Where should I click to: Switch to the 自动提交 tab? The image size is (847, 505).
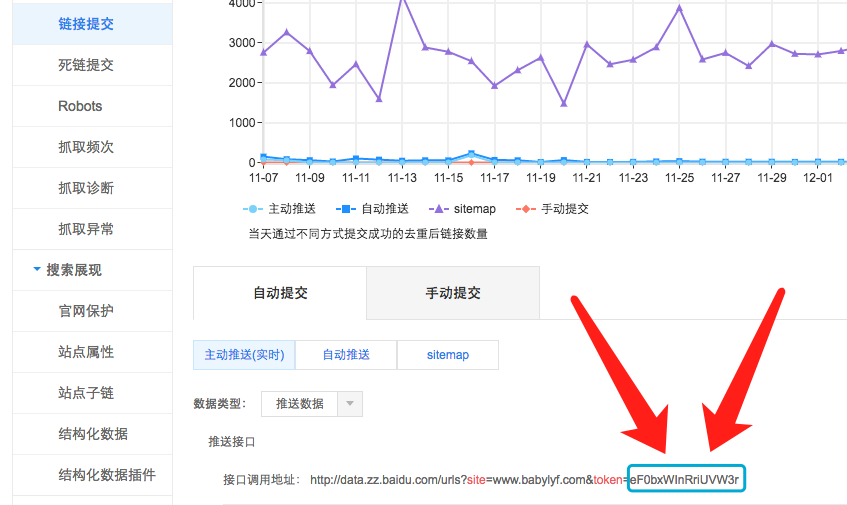[x=280, y=293]
